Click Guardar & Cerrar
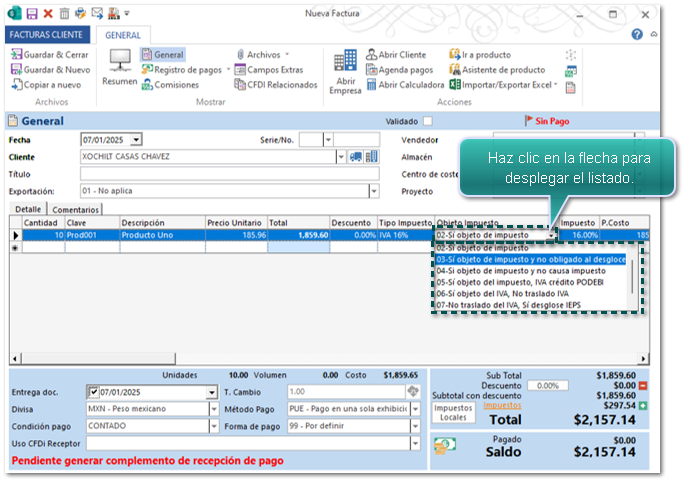 (x=49, y=55)
